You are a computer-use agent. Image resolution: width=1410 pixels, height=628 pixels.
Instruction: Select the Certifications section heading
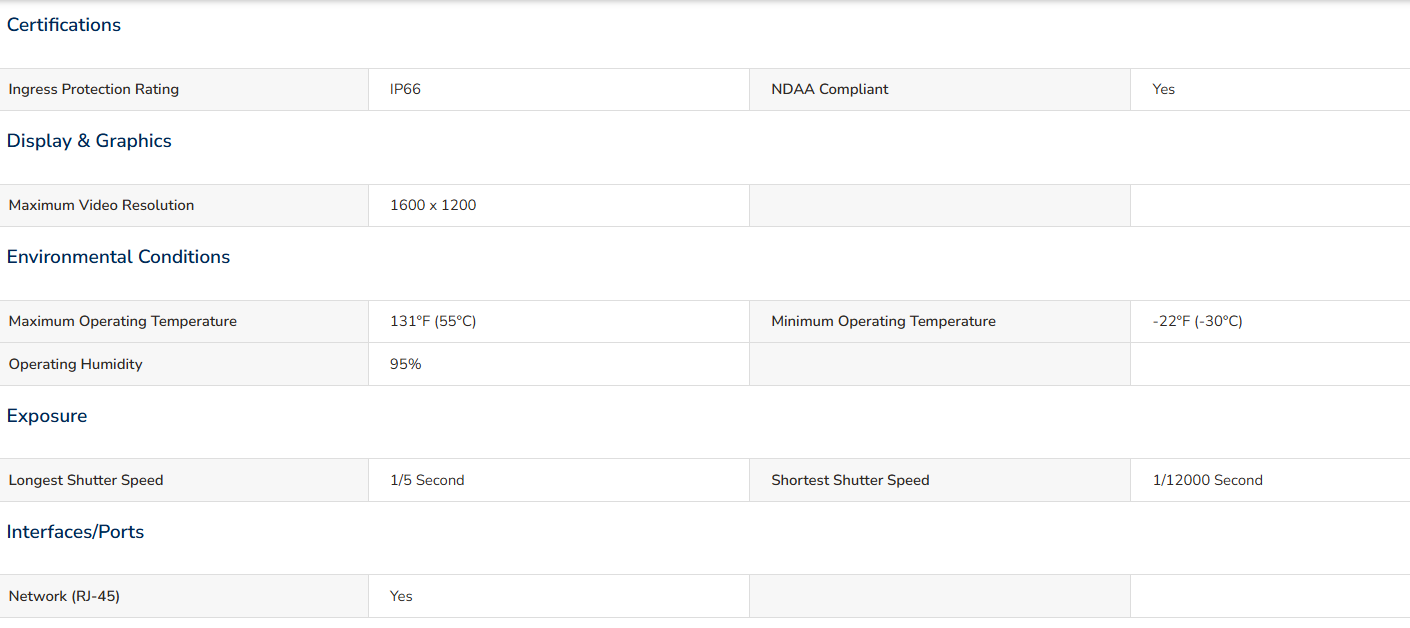(64, 25)
